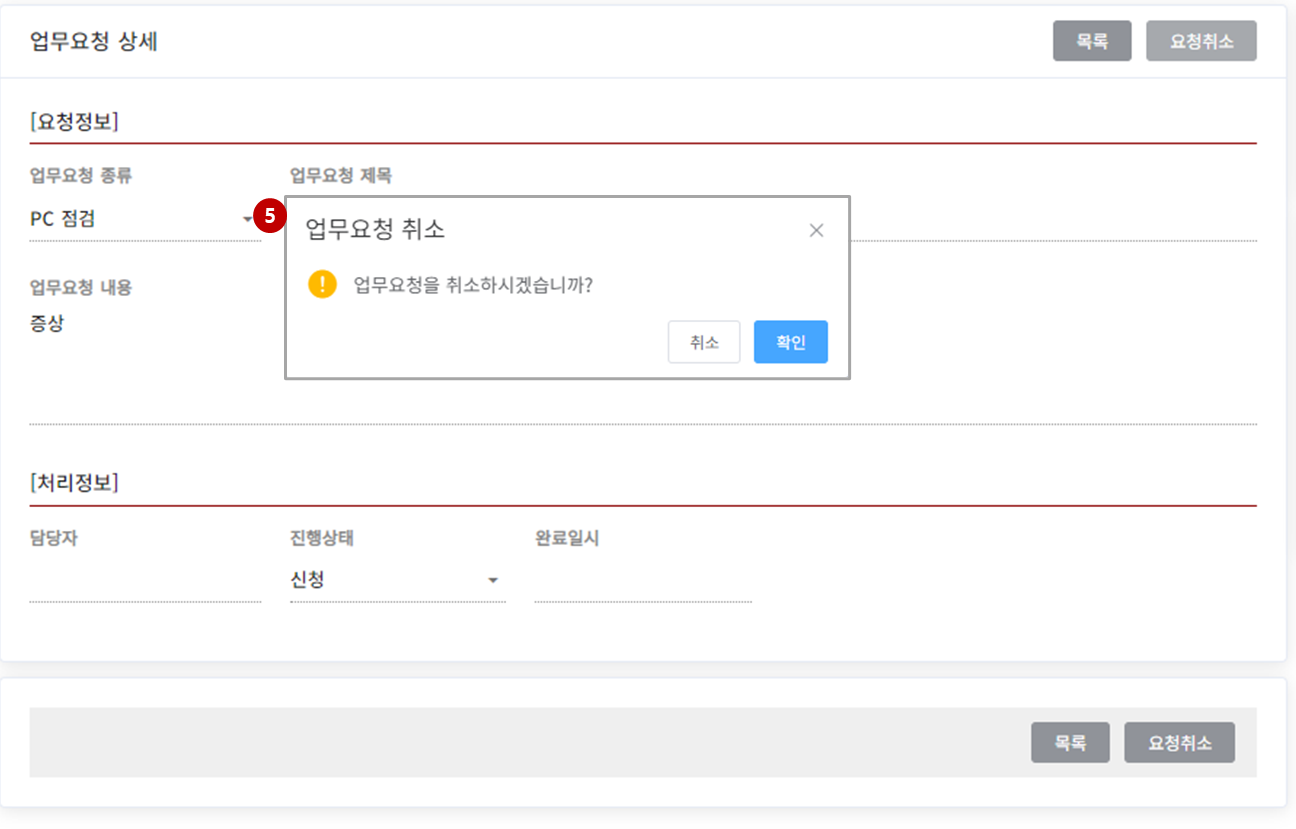Image resolution: width=1296 pixels, height=829 pixels.
Task: Open the 업무요청 종류 dropdown showing PC 점검
Action: pos(143,219)
